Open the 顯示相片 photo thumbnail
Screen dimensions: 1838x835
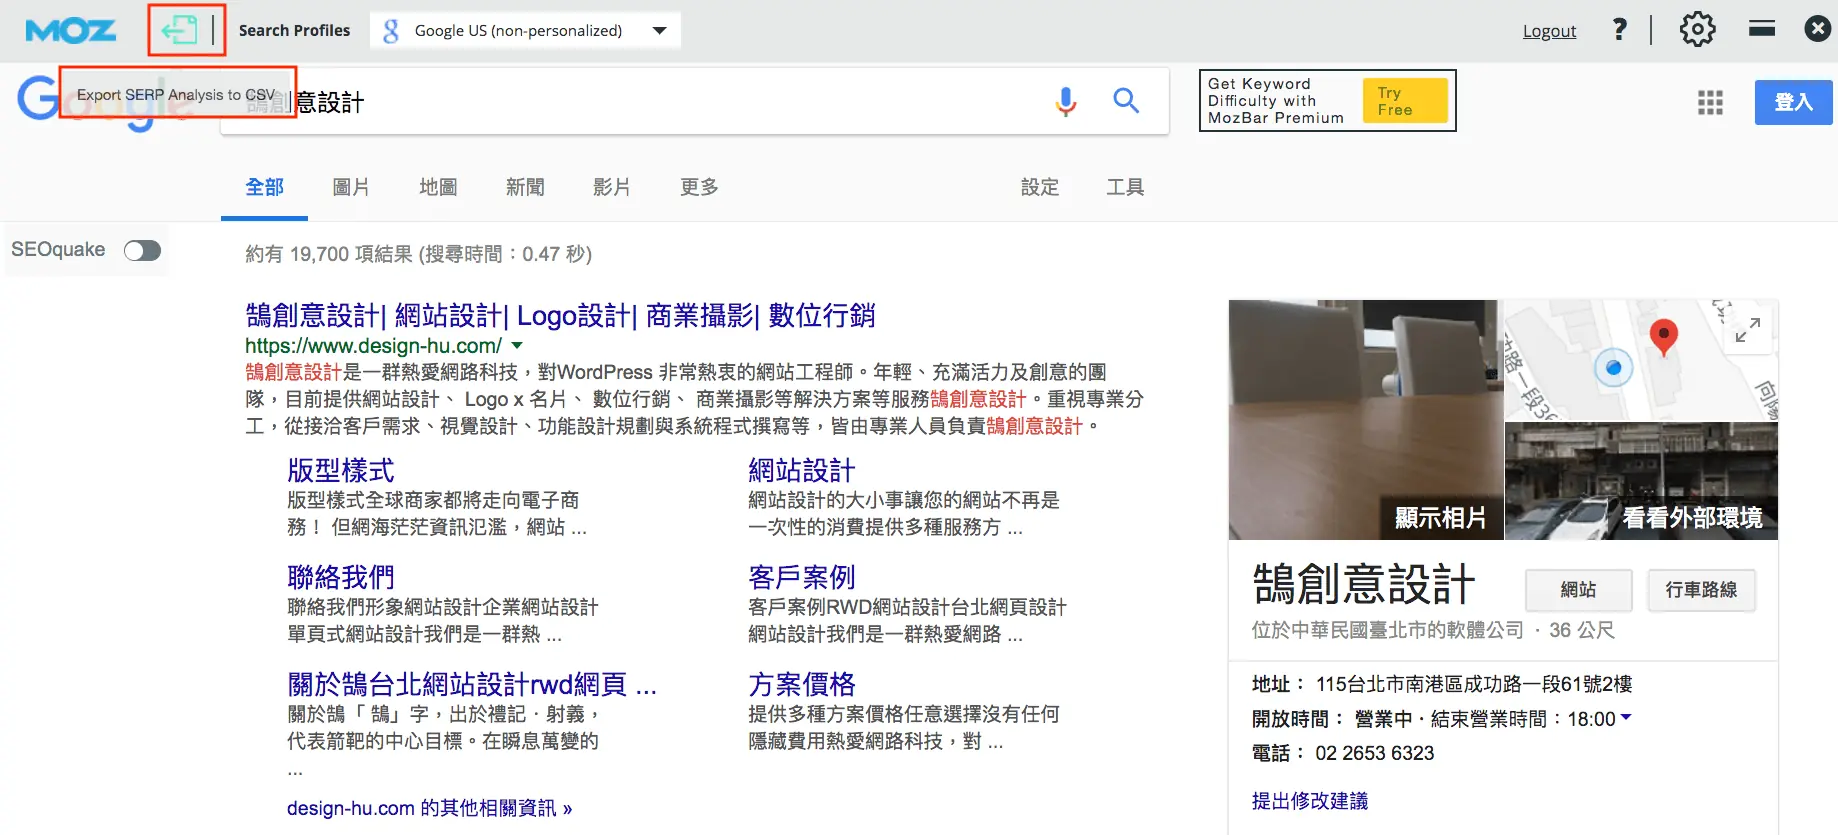[1366, 420]
